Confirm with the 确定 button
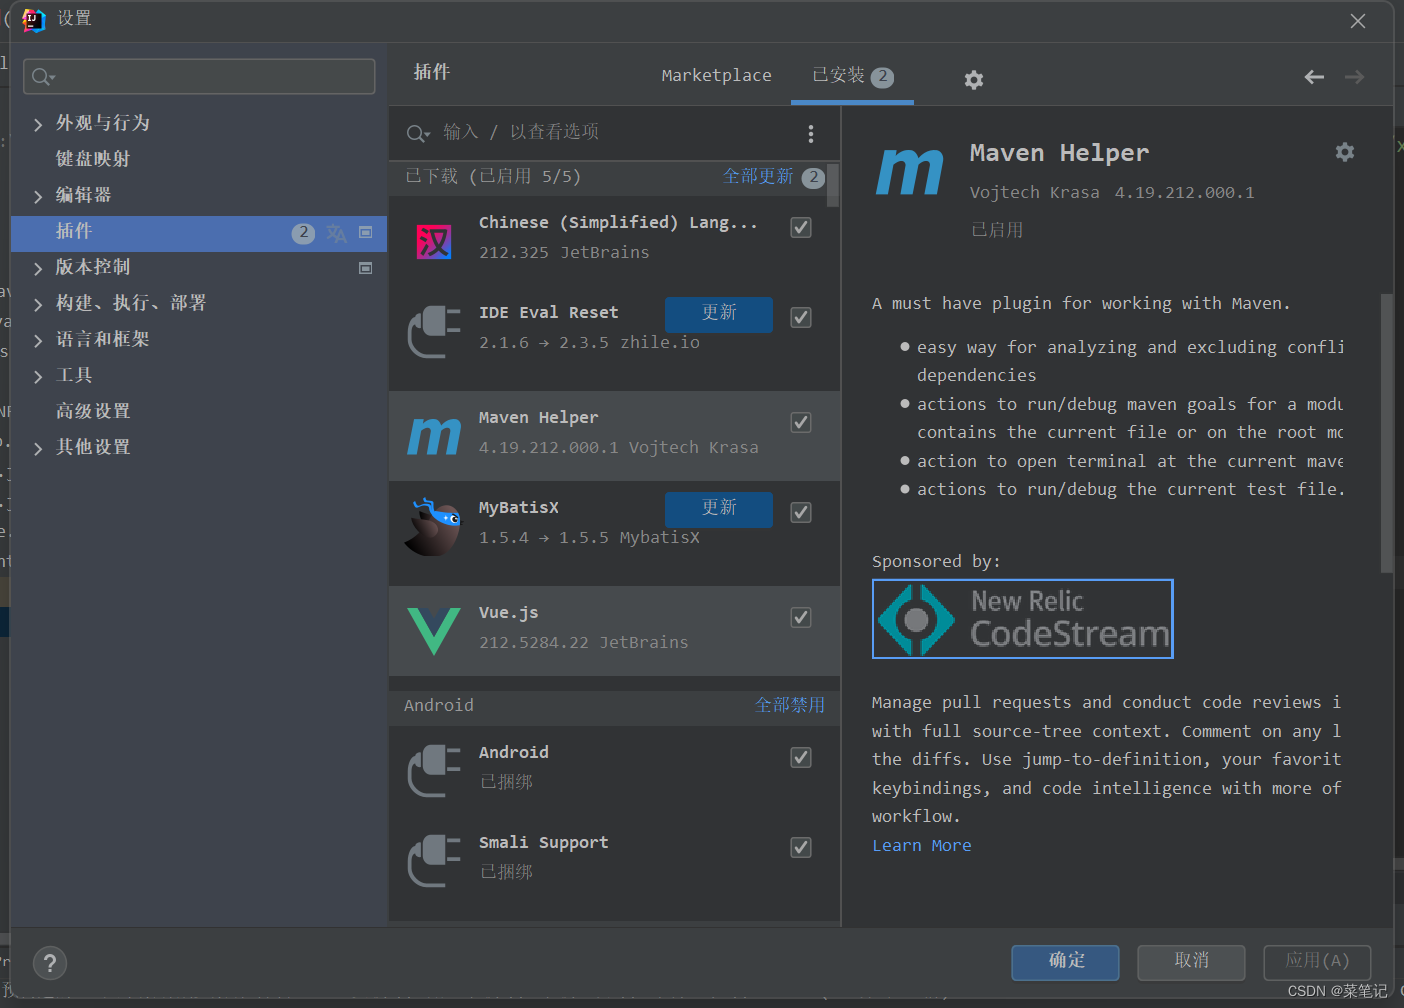This screenshot has height=1008, width=1404. (x=1065, y=962)
